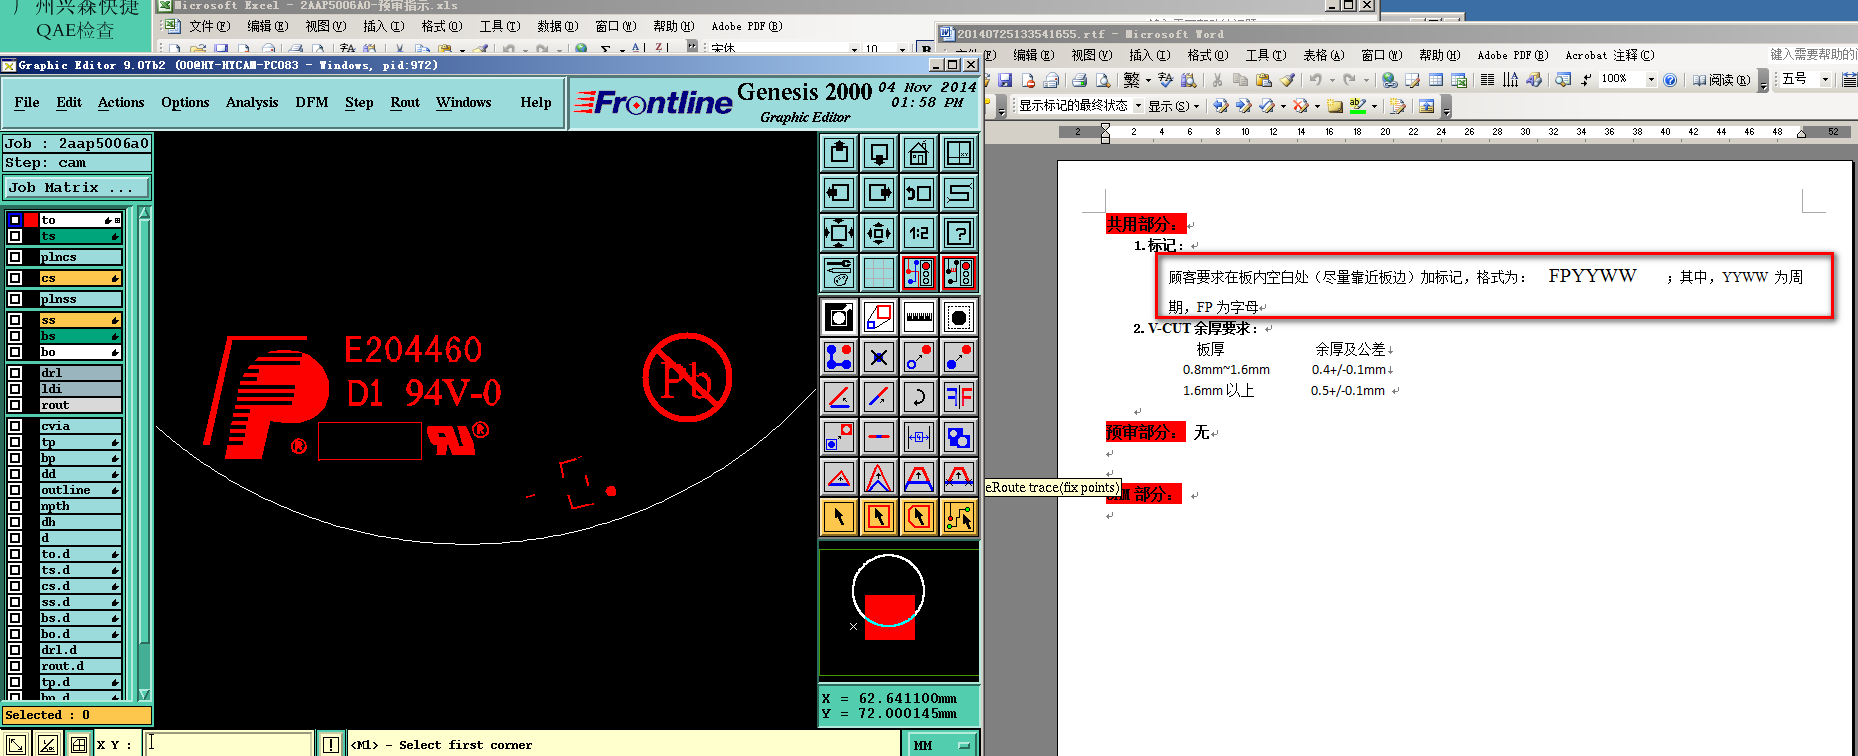Click the Home view icon
Image resolution: width=1858 pixels, height=756 pixels.
[x=919, y=153]
